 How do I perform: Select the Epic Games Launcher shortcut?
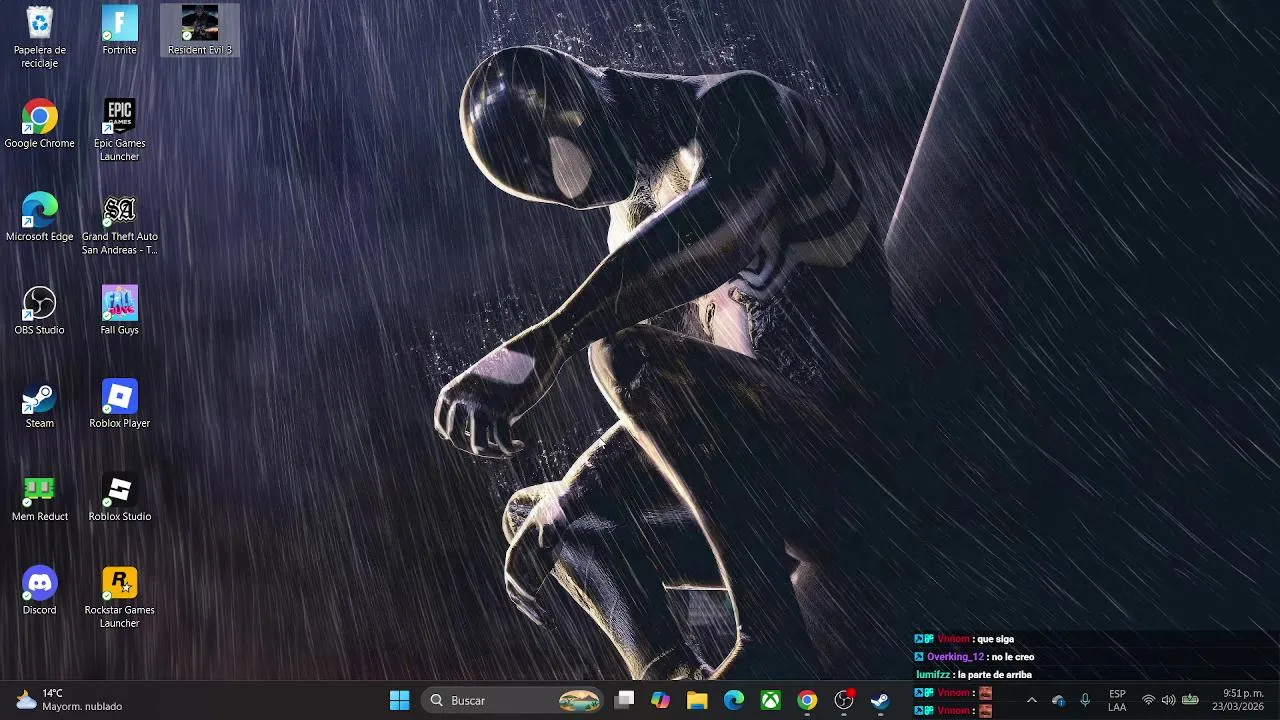click(x=119, y=130)
